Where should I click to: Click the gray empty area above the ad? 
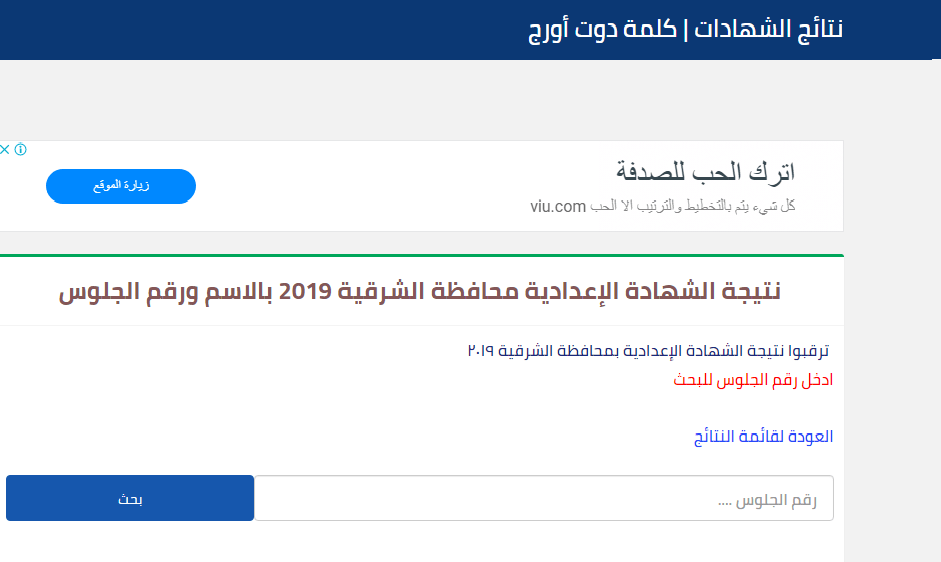point(420,99)
